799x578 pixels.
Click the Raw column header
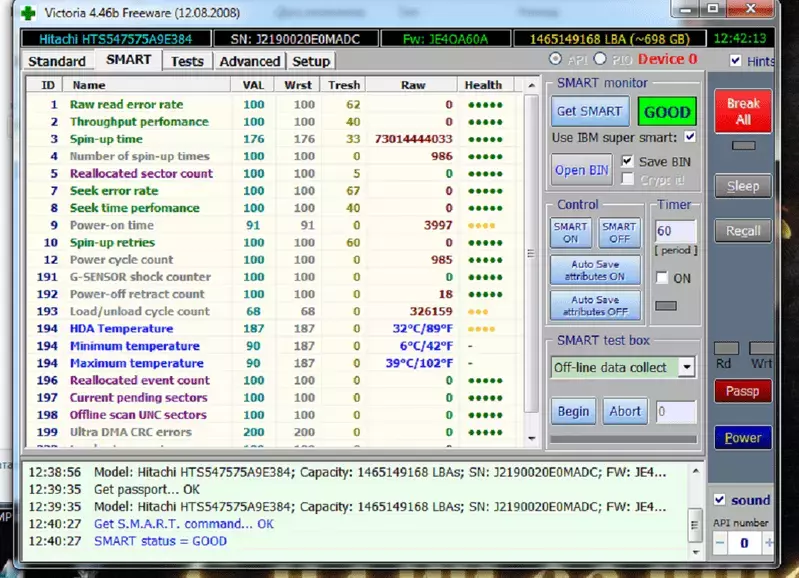(x=413, y=85)
